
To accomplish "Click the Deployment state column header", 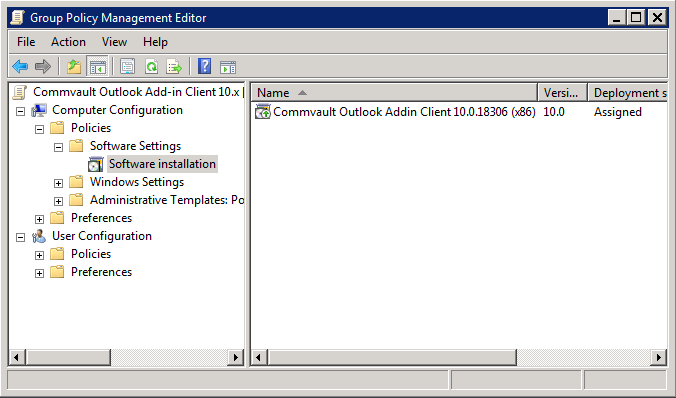I will point(628,93).
